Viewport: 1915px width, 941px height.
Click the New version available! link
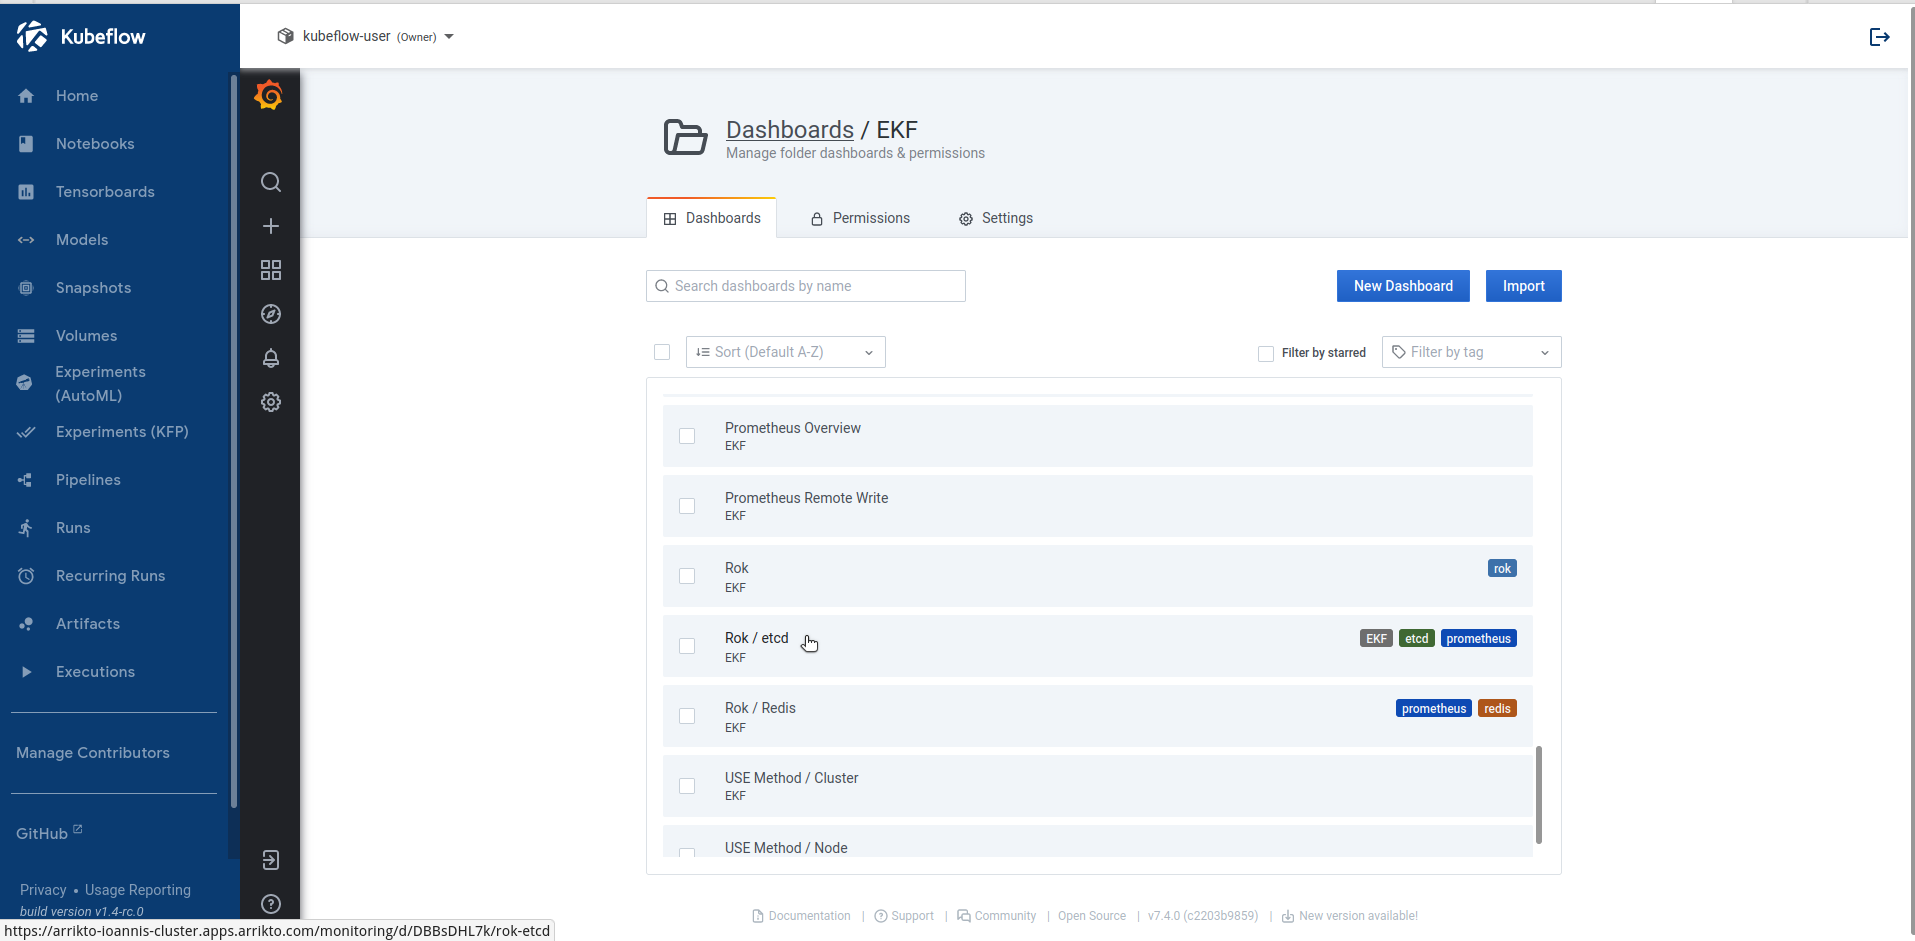pos(1350,916)
